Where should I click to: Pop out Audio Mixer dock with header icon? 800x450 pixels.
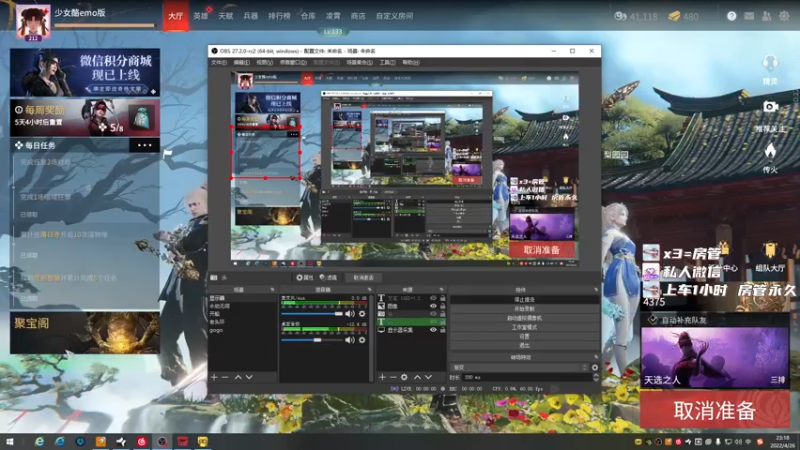369,290
